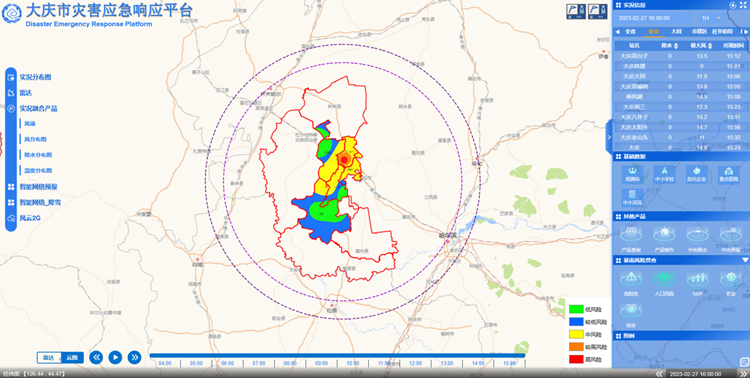Play the timeline animation
This screenshot has width=750, height=378.
115,357
